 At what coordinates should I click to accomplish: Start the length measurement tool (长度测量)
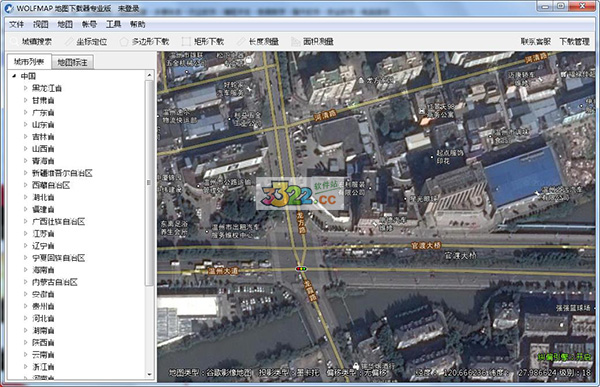click(258, 41)
